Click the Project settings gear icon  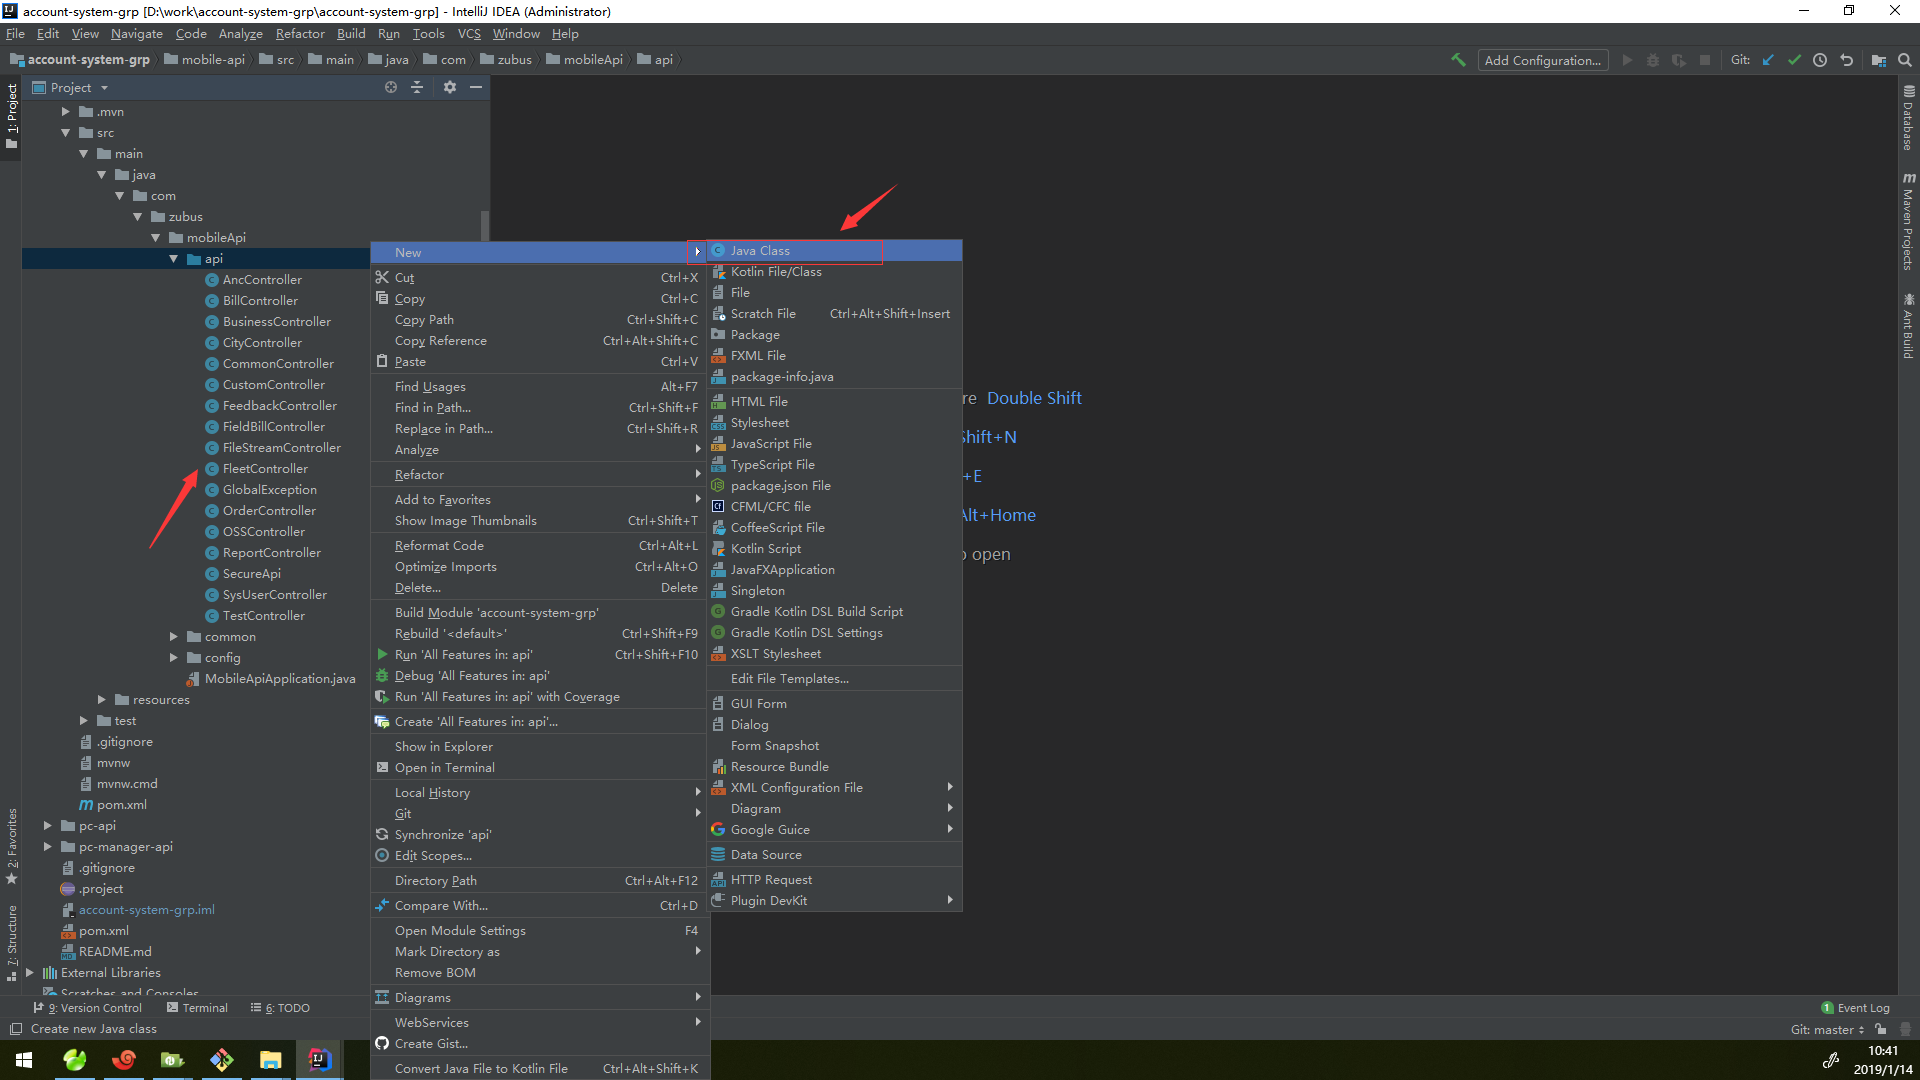448,87
